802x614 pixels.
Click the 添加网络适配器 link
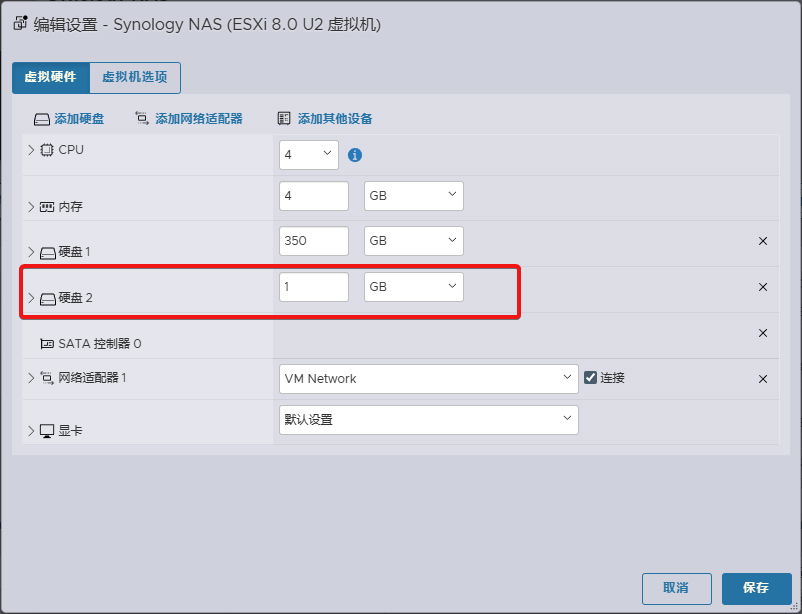click(x=199, y=119)
